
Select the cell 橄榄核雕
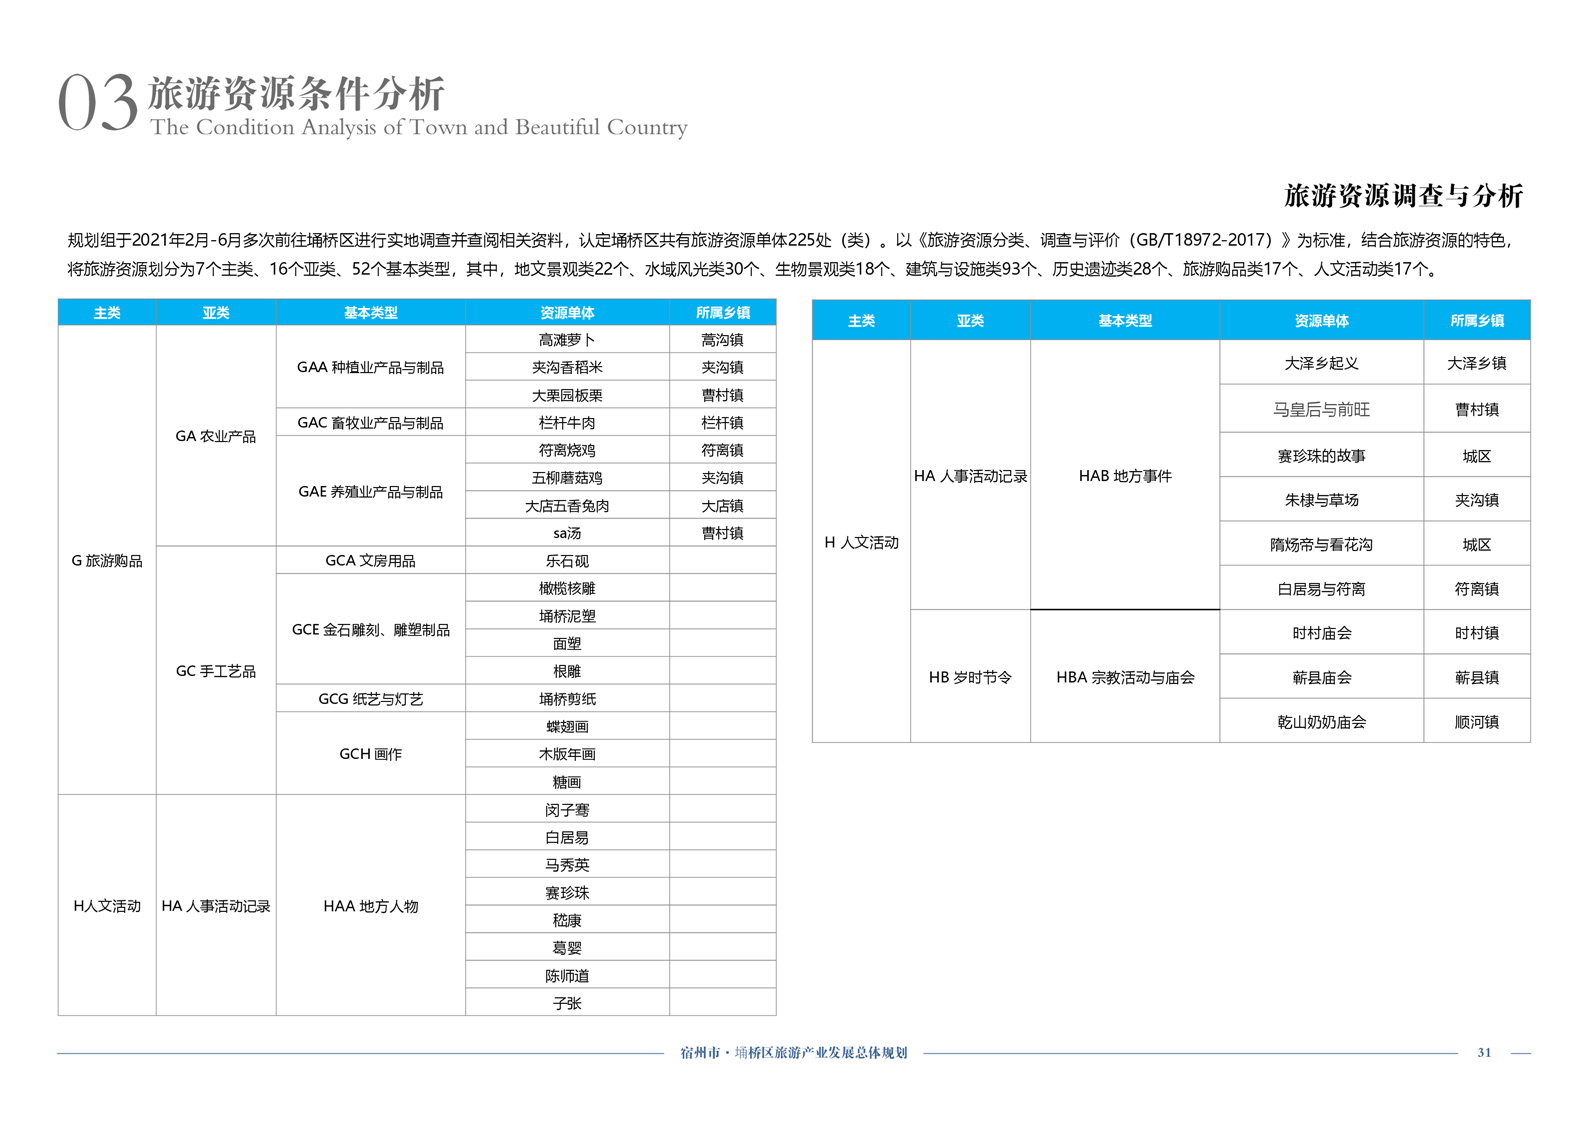tap(567, 589)
